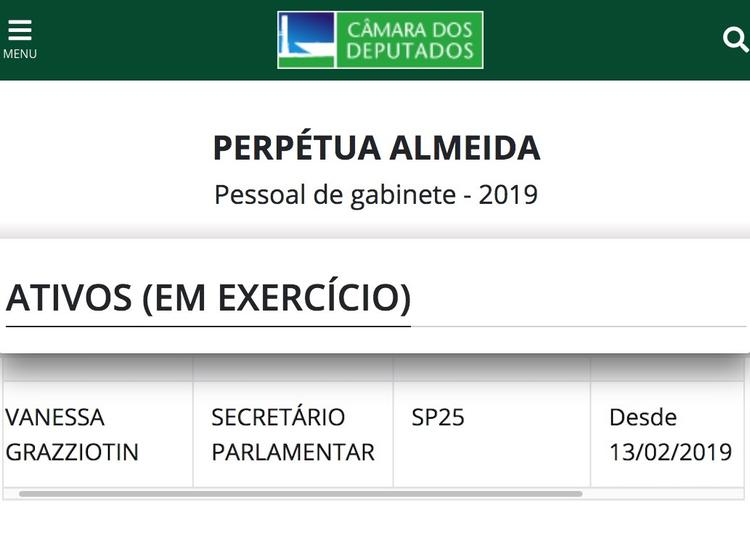Click the word SECRETÁRIO in the table
This screenshot has width=750, height=550.
point(278,417)
